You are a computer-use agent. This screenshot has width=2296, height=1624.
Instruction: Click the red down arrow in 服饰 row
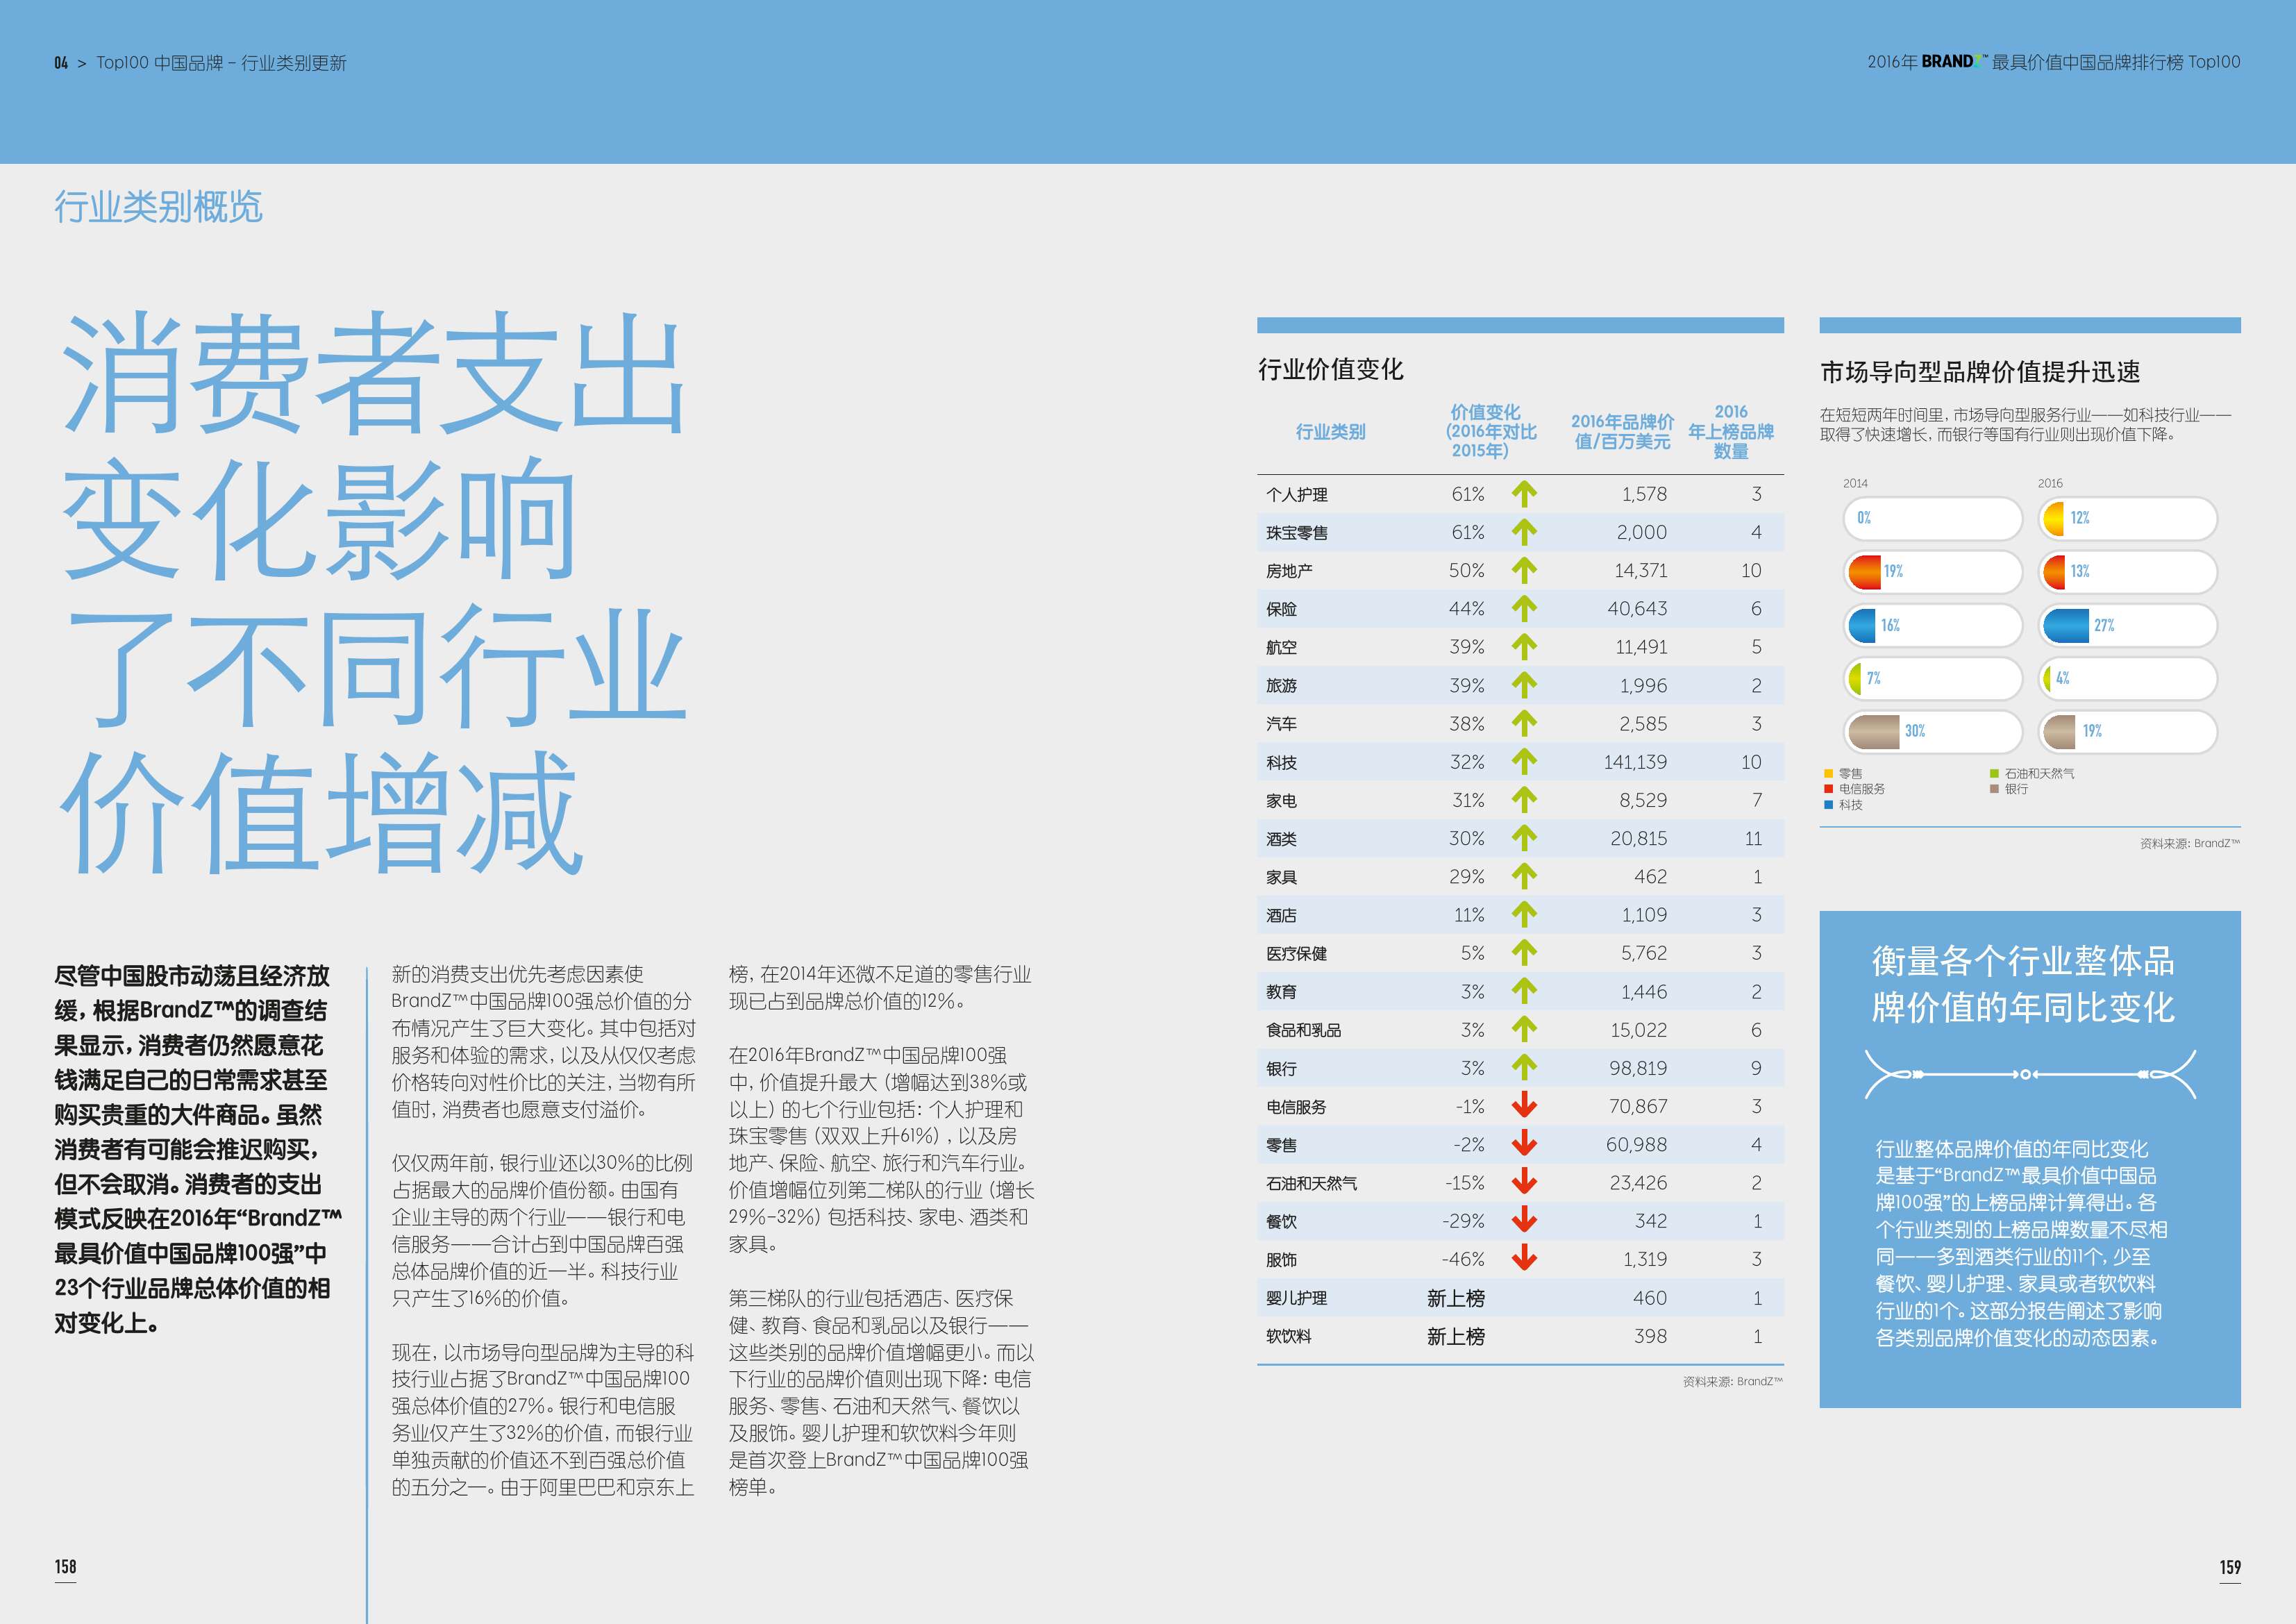pyautogui.click(x=1524, y=1258)
